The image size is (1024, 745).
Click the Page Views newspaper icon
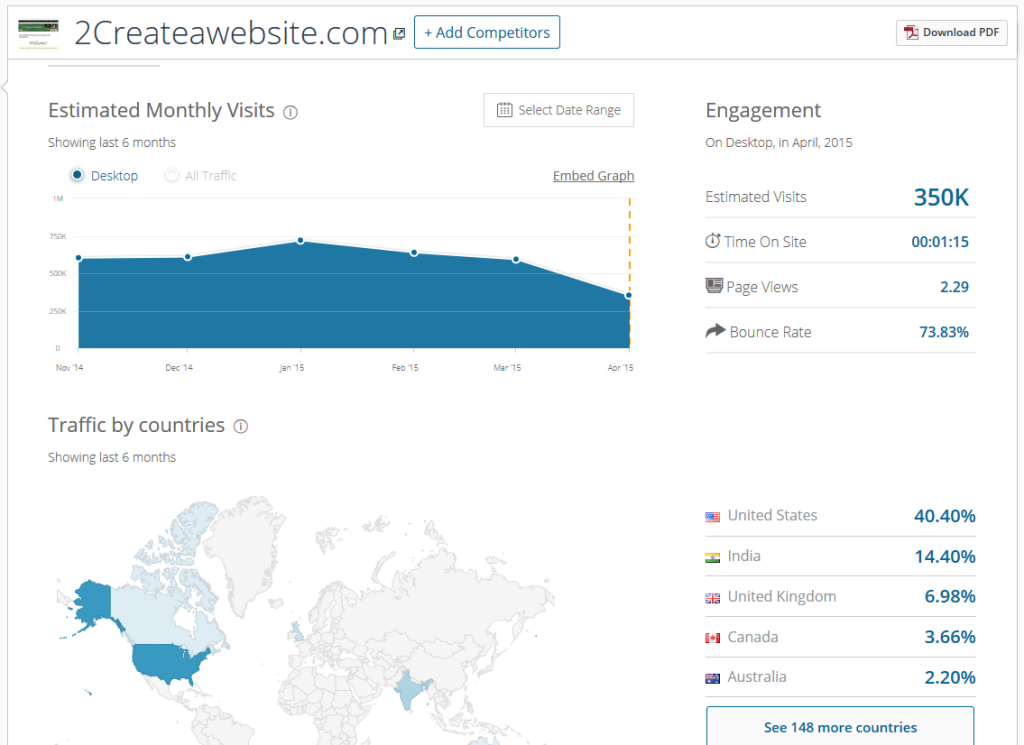click(x=714, y=285)
